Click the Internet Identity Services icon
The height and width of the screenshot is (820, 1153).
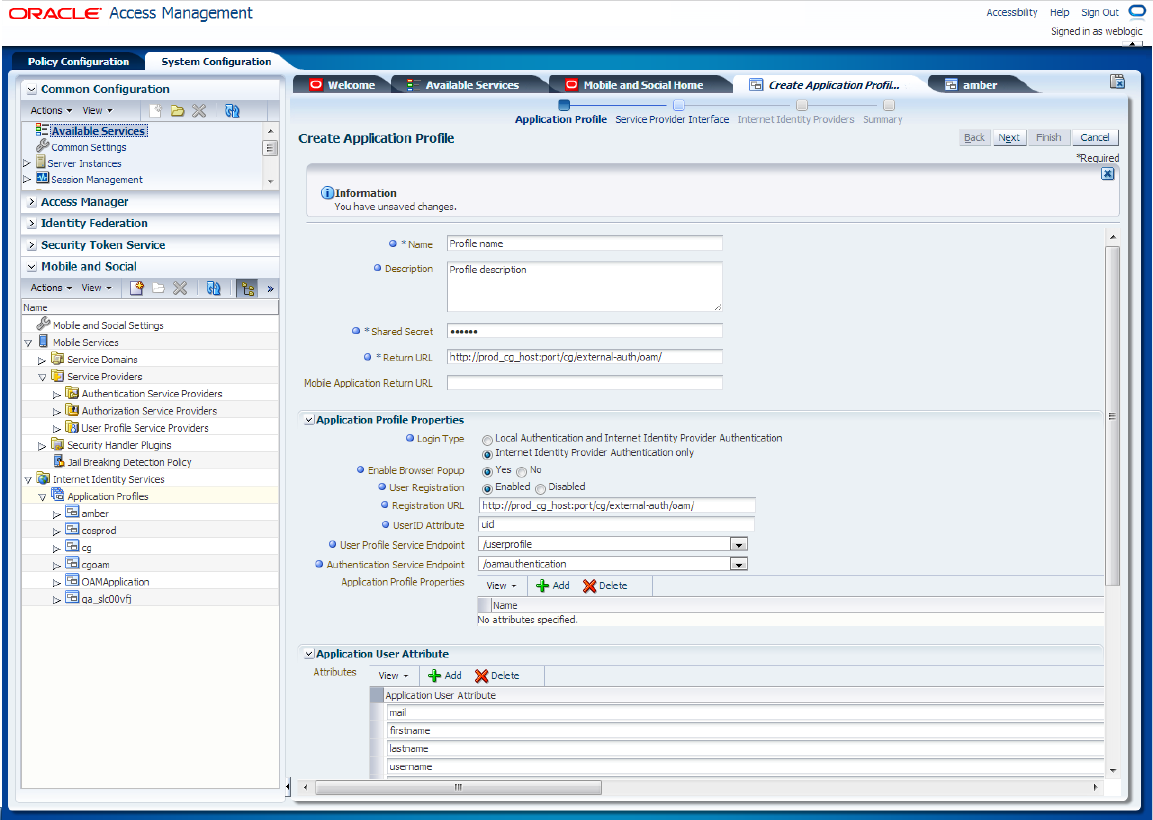coord(43,478)
